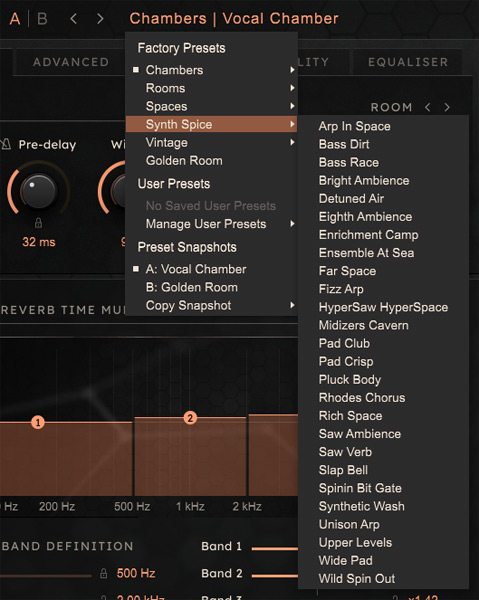Open Copy Snapshot submenu
479x600 pixels.
coord(212,305)
